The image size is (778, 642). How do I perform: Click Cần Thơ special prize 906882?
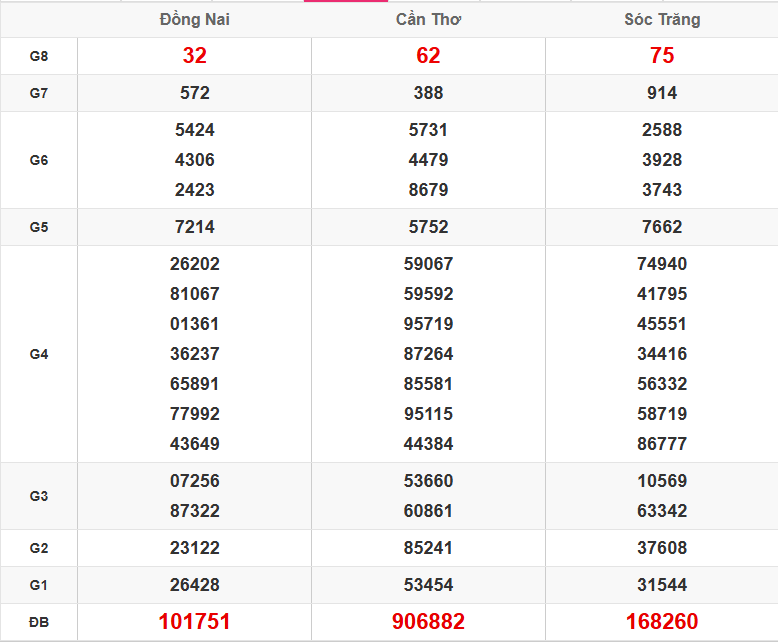(x=428, y=622)
